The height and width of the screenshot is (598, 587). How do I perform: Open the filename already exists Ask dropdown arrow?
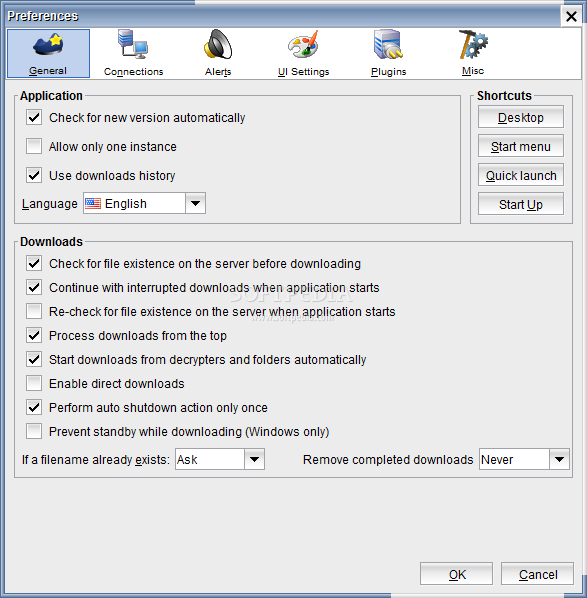click(254, 459)
